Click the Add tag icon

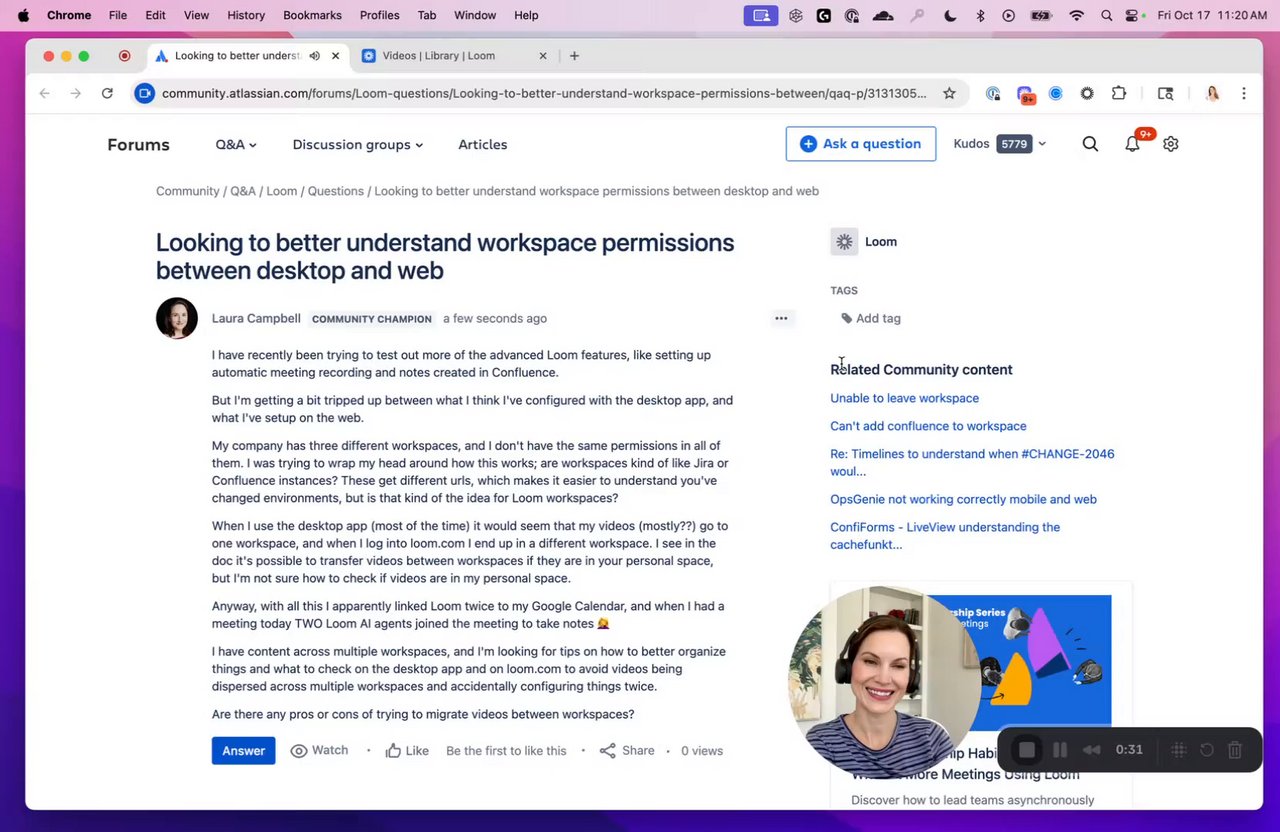(847, 318)
